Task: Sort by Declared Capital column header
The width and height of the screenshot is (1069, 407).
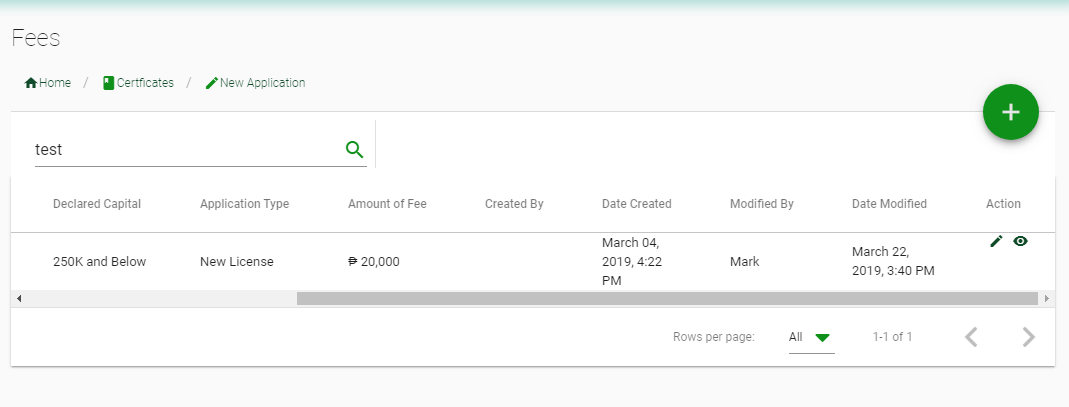Action: pos(97,204)
